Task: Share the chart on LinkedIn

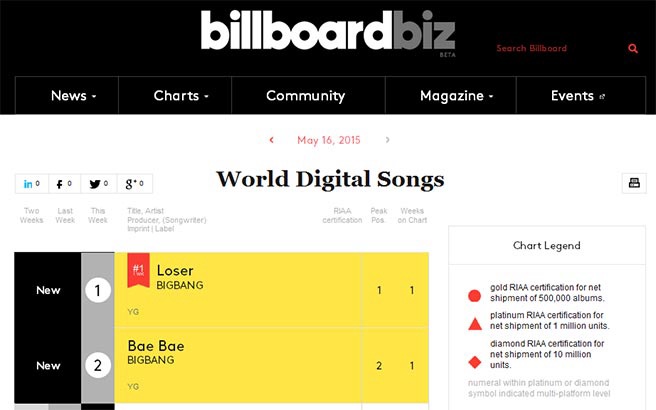Action: 32,184
